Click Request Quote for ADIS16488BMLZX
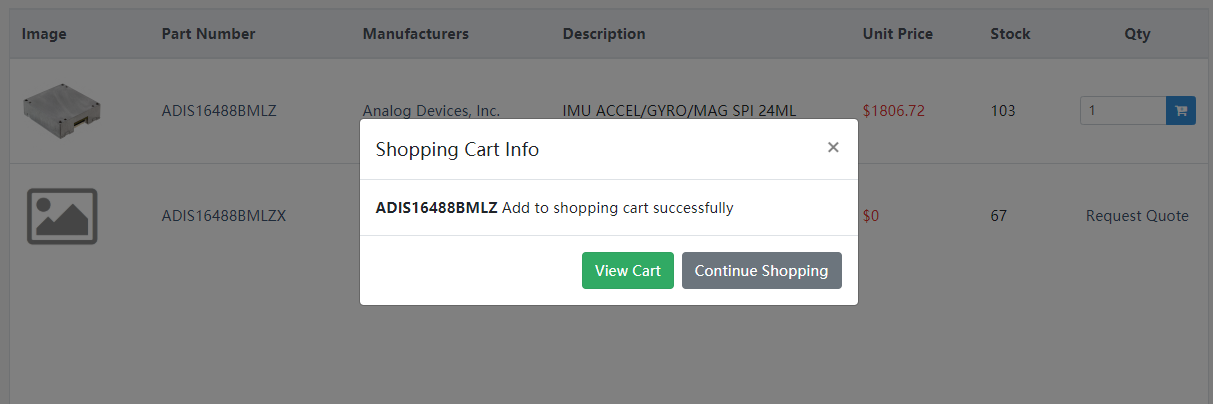Image resolution: width=1213 pixels, height=404 pixels. [x=1137, y=216]
